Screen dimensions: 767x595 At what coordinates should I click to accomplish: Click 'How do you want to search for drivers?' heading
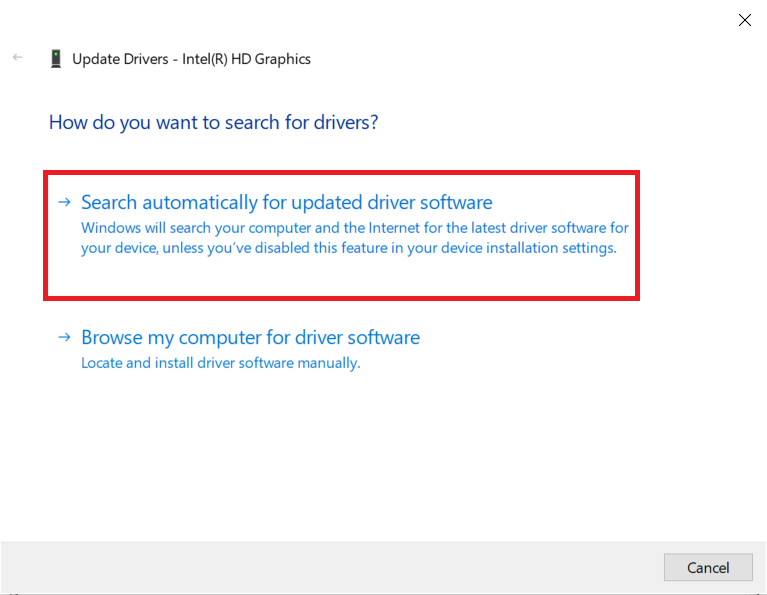[213, 122]
